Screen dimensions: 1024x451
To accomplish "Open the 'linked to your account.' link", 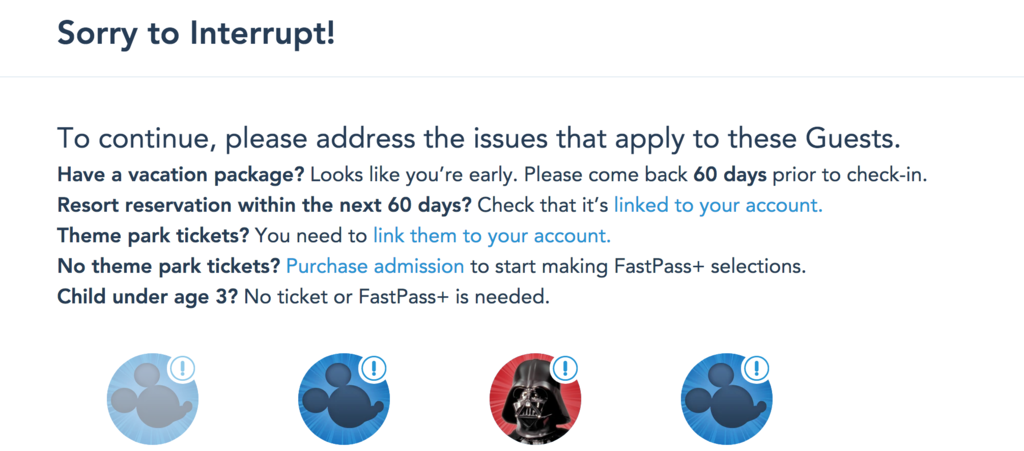I will tap(717, 205).
